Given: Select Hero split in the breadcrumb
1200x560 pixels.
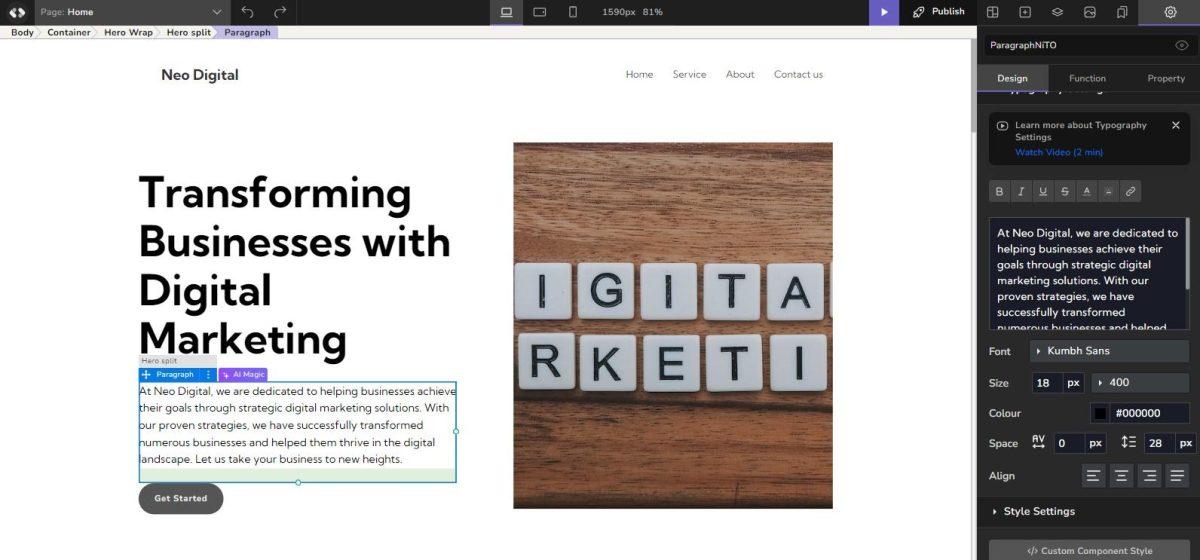Looking at the screenshot, I should 190,32.
